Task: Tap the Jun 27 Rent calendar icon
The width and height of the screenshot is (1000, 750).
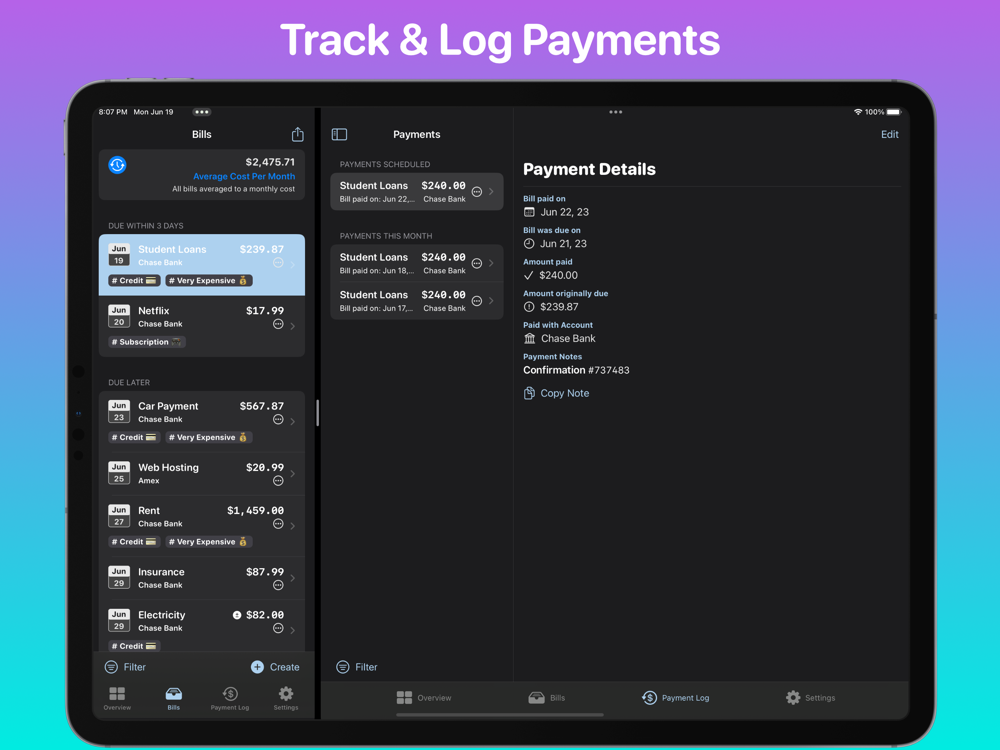Action: click(119, 516)
